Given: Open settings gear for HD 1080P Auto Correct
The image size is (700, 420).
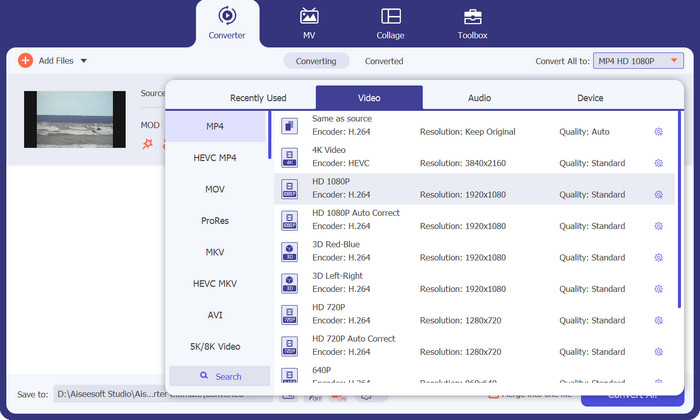Looking at the screenshot, I should [x=658, y=226].
